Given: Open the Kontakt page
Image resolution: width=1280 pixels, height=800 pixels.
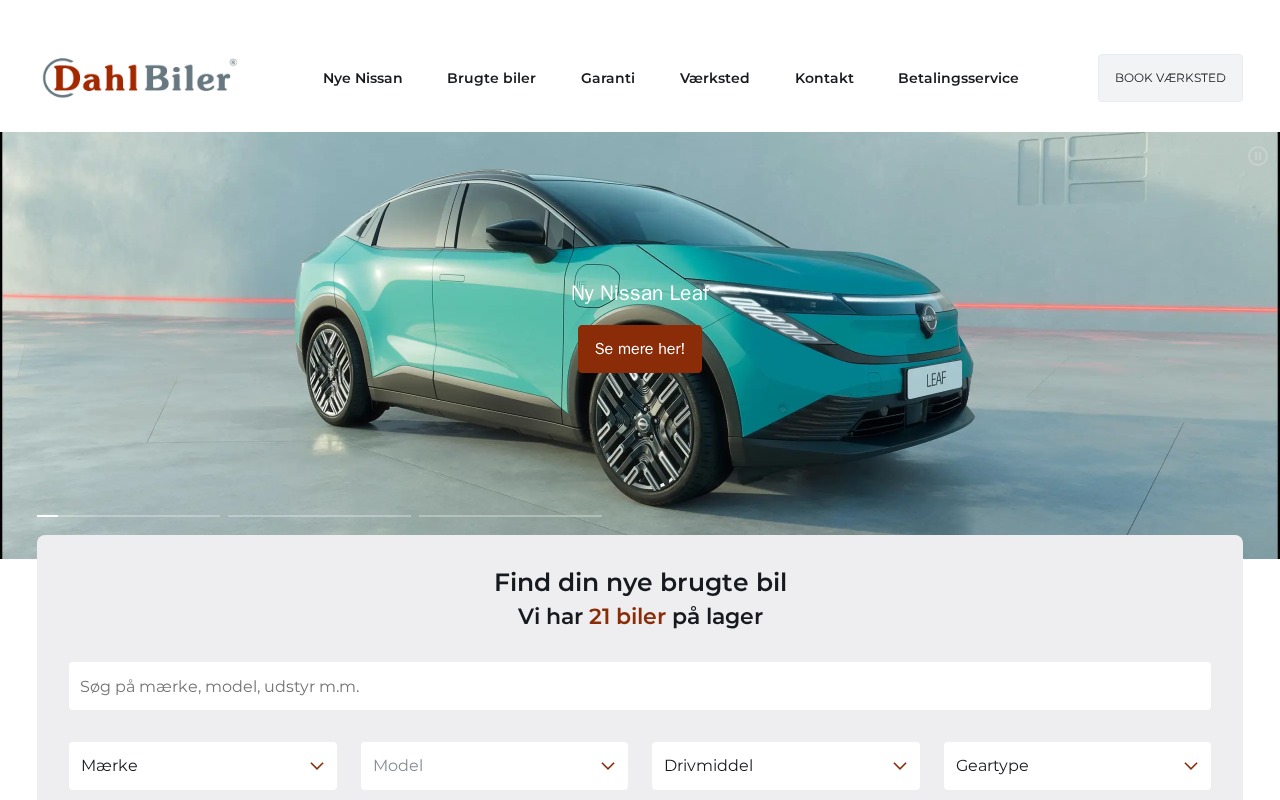Looking at the screenshot, I should (x=824, y=78).
